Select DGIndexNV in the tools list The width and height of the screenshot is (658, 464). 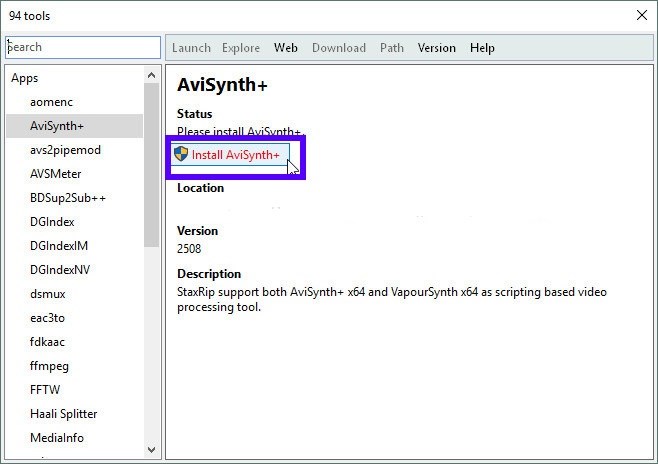(x=60, y=270)
